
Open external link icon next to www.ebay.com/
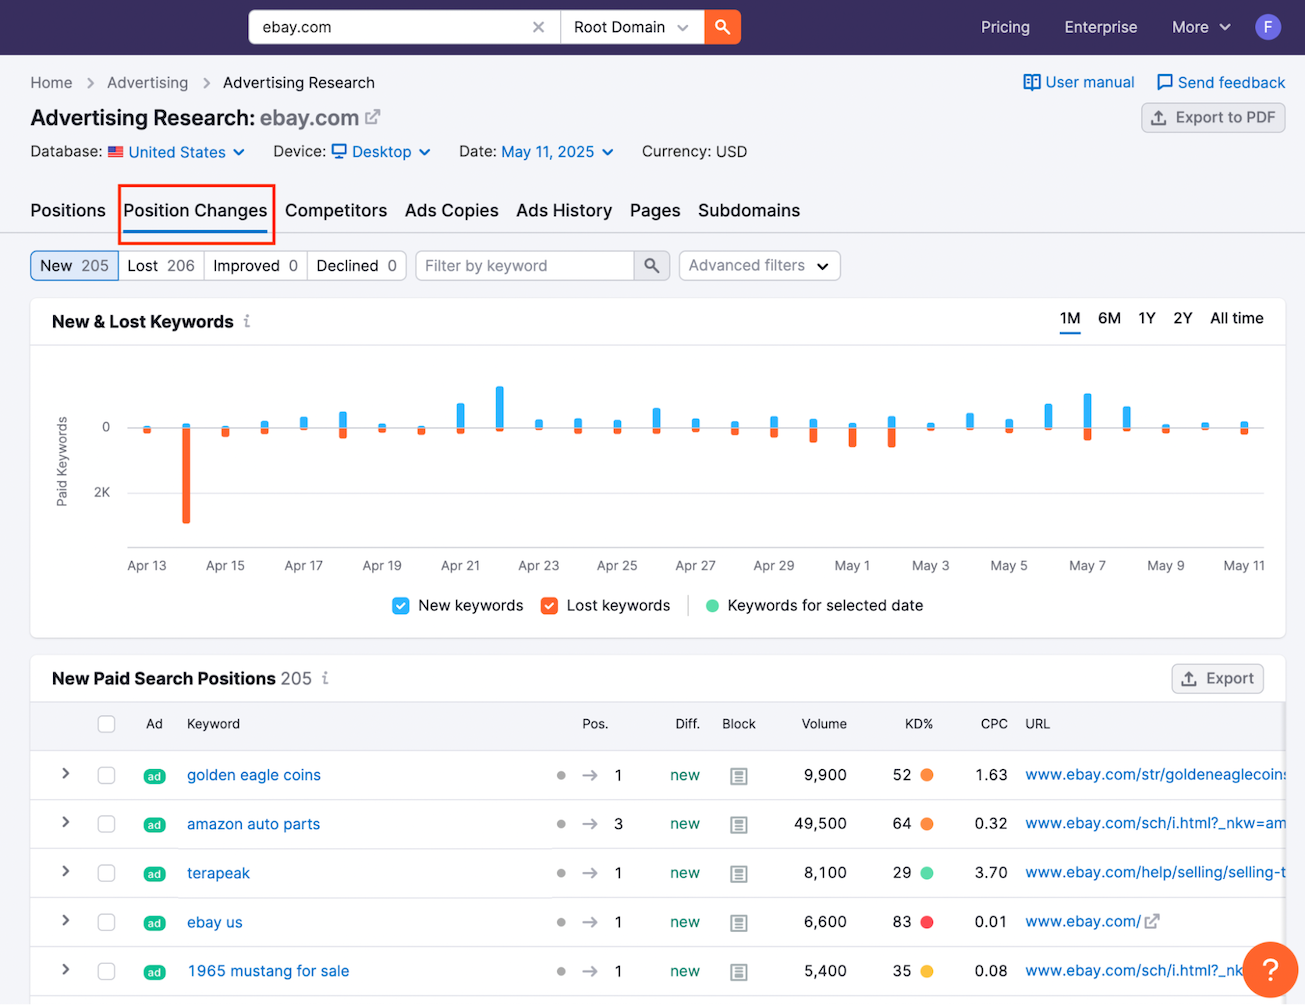point(1152,922)
